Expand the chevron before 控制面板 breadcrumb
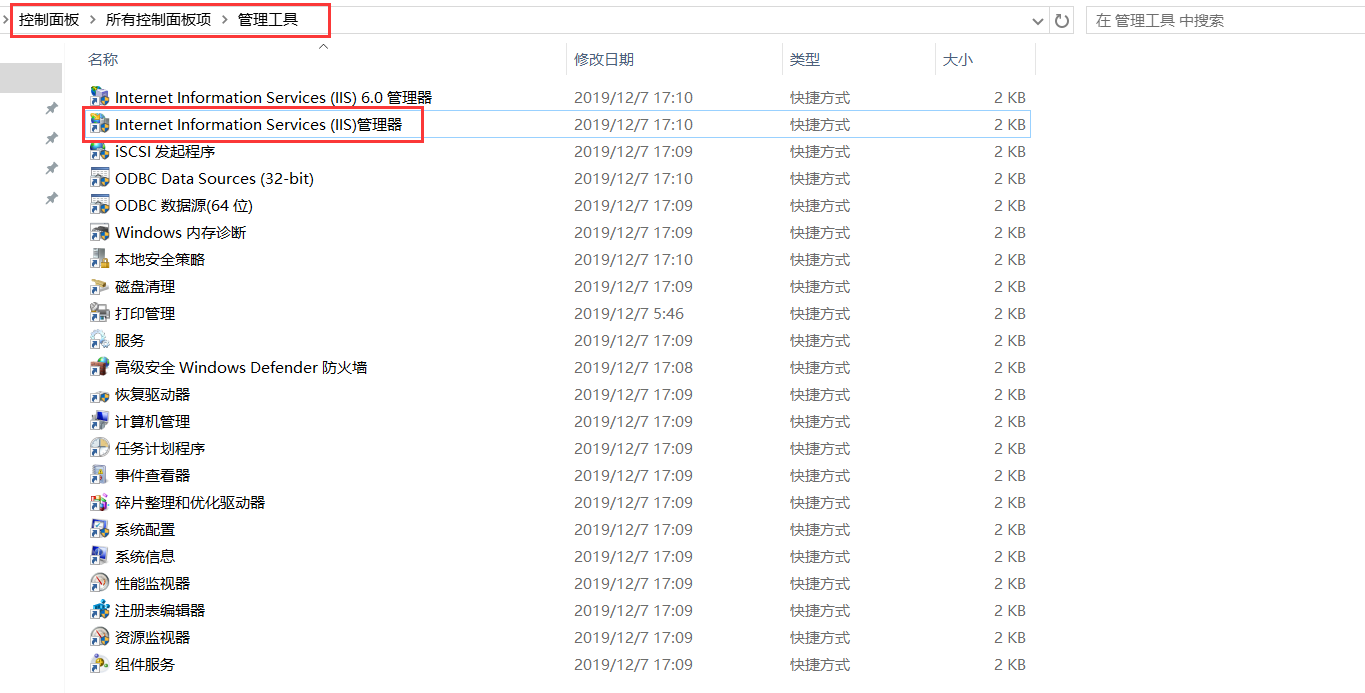Viewport: 1365px width, 693px height. pyautogui.click(x=7, y=19)
